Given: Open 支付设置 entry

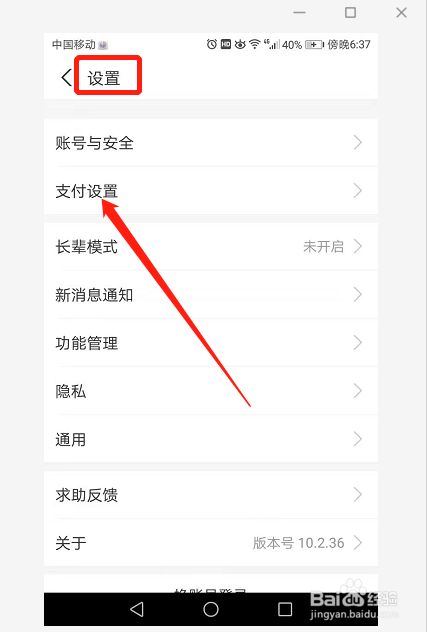Looking at the screenshot, I should point(211,191).
